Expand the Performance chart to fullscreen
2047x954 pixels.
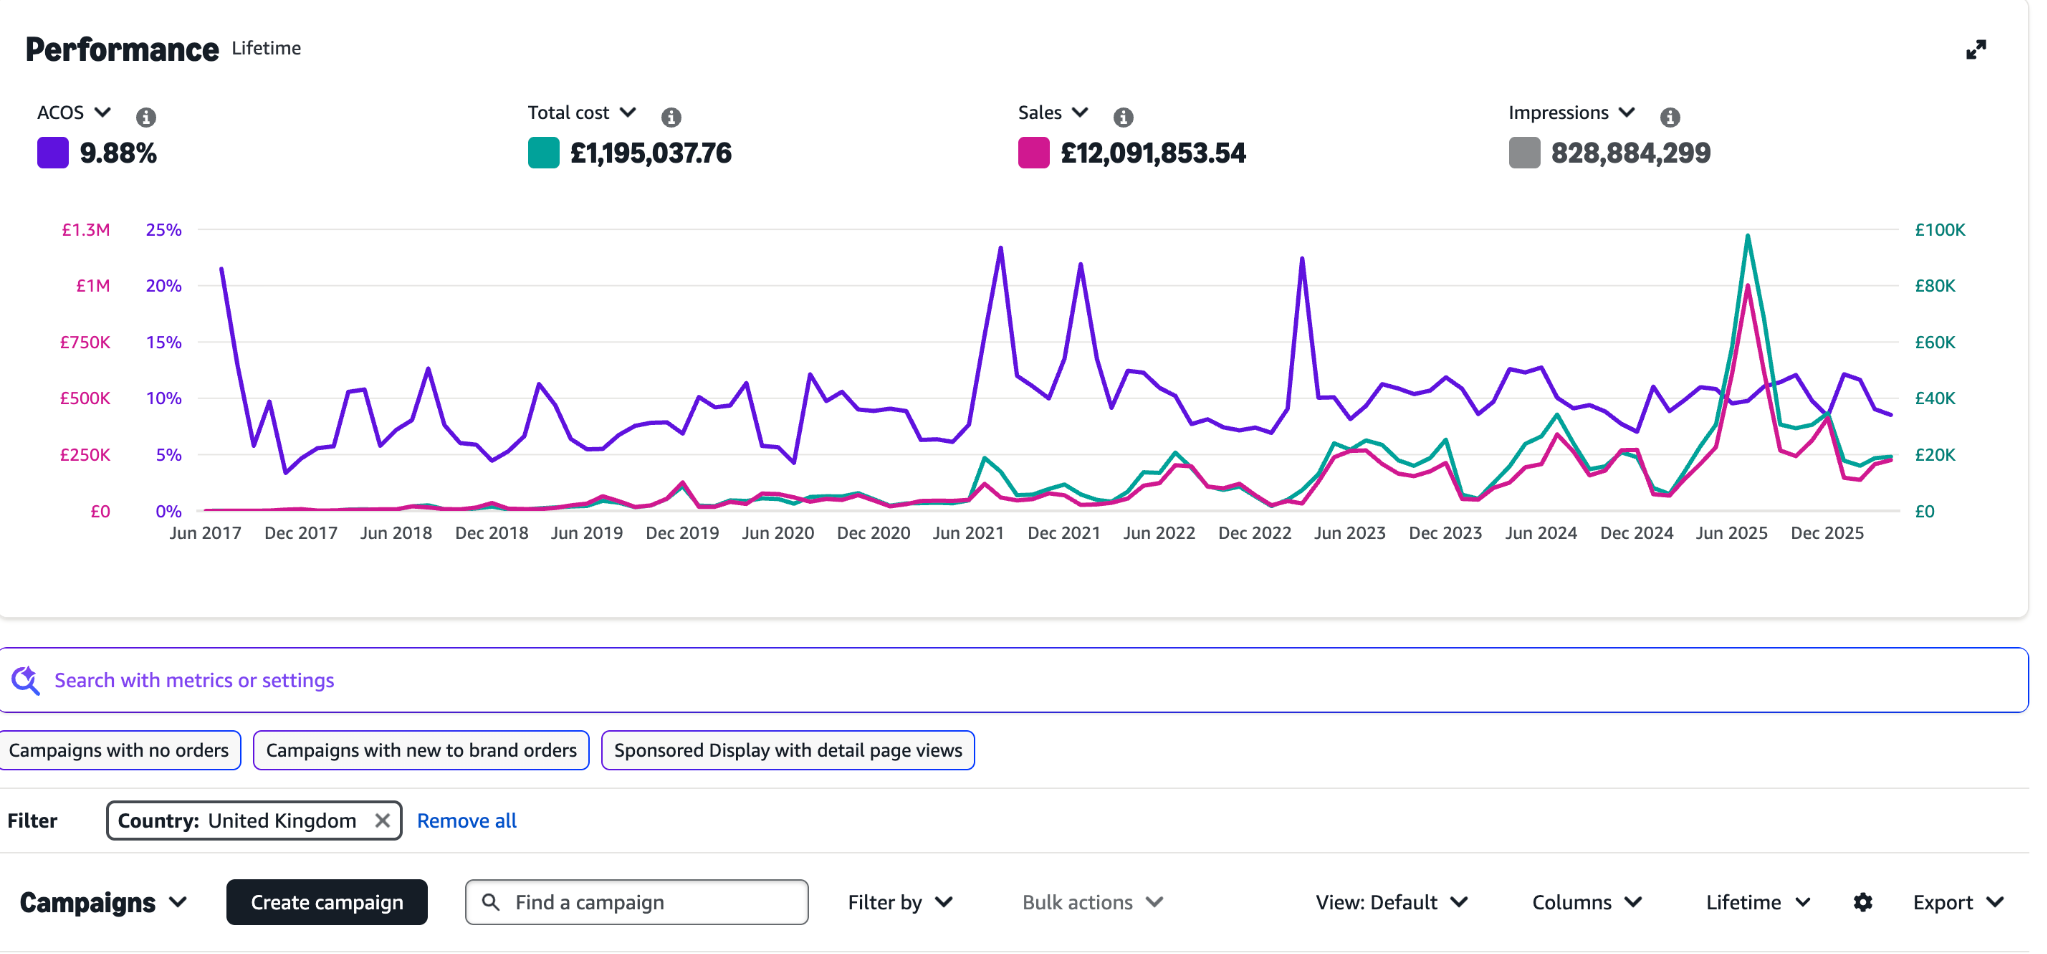1976,50
